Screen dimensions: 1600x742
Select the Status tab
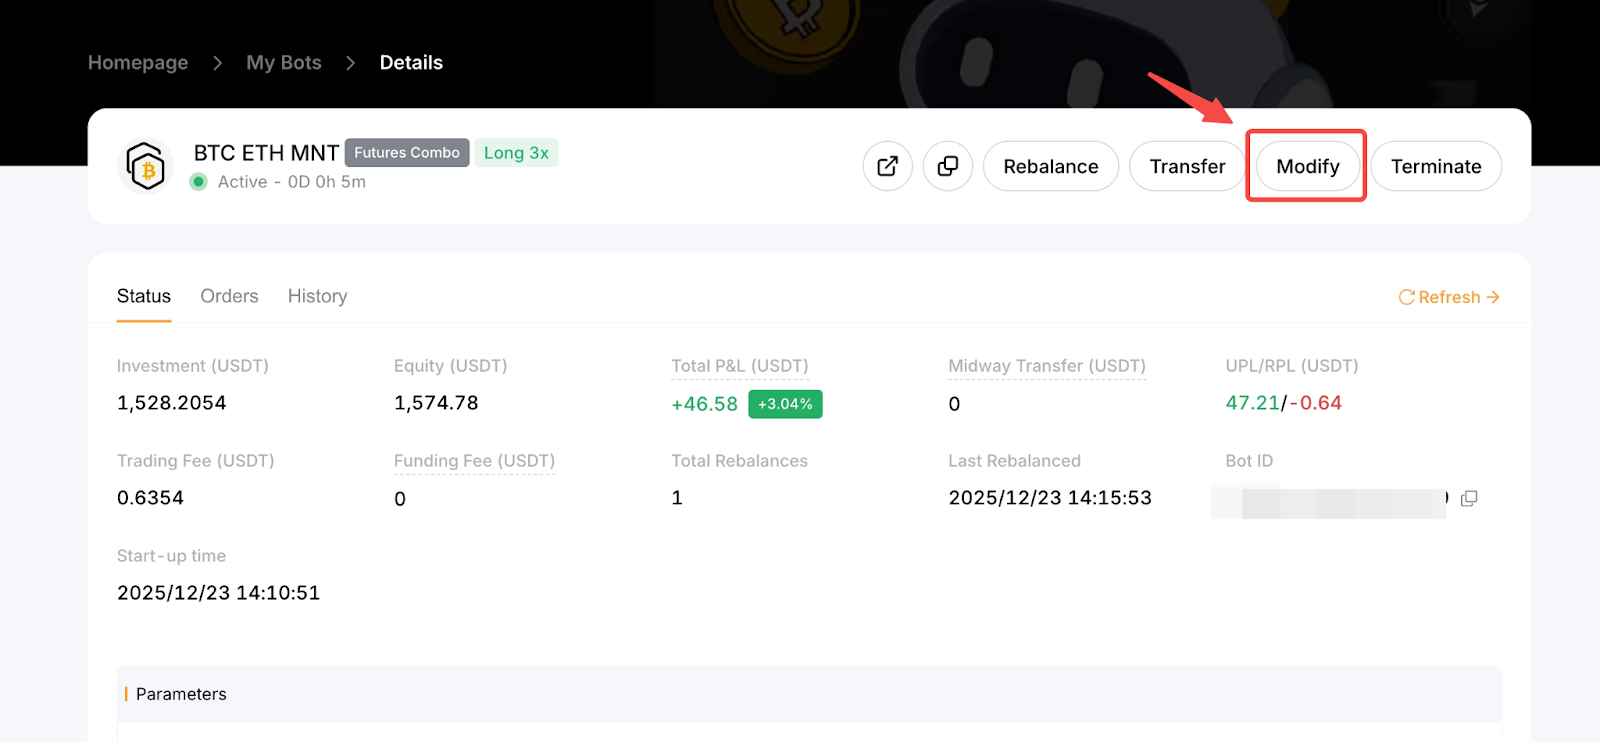point(144,296)
